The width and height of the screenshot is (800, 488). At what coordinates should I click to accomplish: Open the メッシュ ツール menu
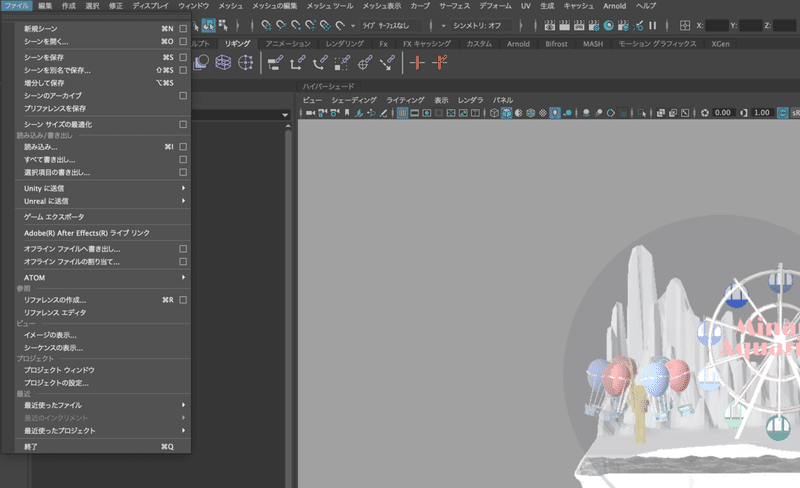330,6
